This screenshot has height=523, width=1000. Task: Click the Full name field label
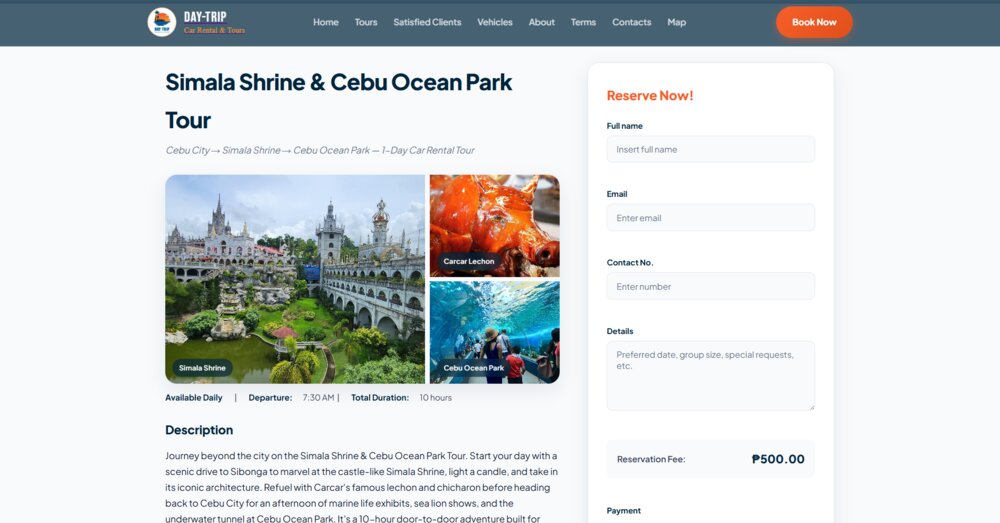(624, 126)
